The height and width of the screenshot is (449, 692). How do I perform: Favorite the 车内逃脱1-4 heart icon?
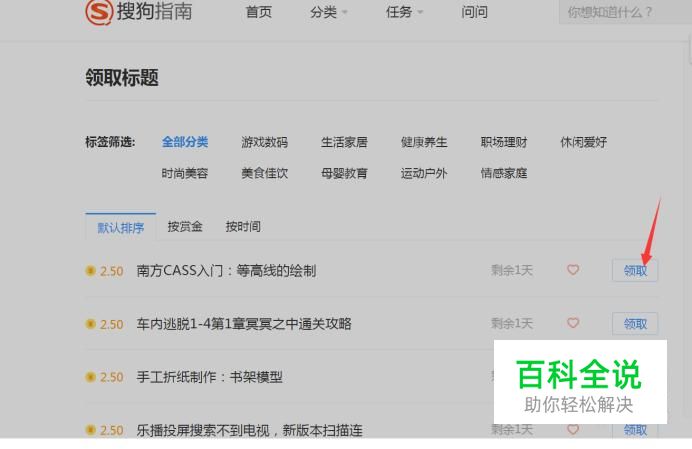573,323
